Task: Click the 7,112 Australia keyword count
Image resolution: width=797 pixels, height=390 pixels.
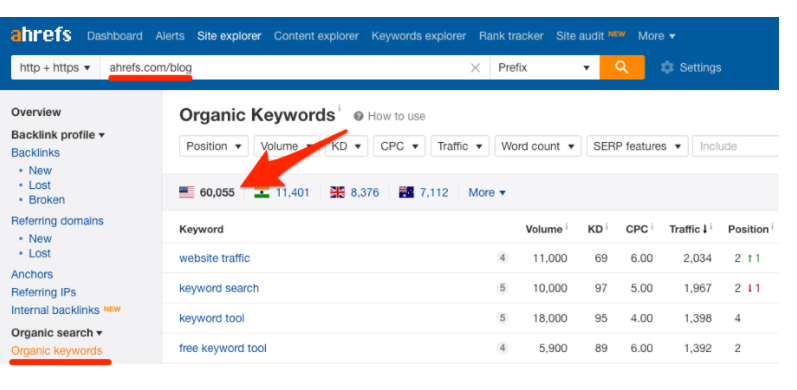Action: point(434,193)
